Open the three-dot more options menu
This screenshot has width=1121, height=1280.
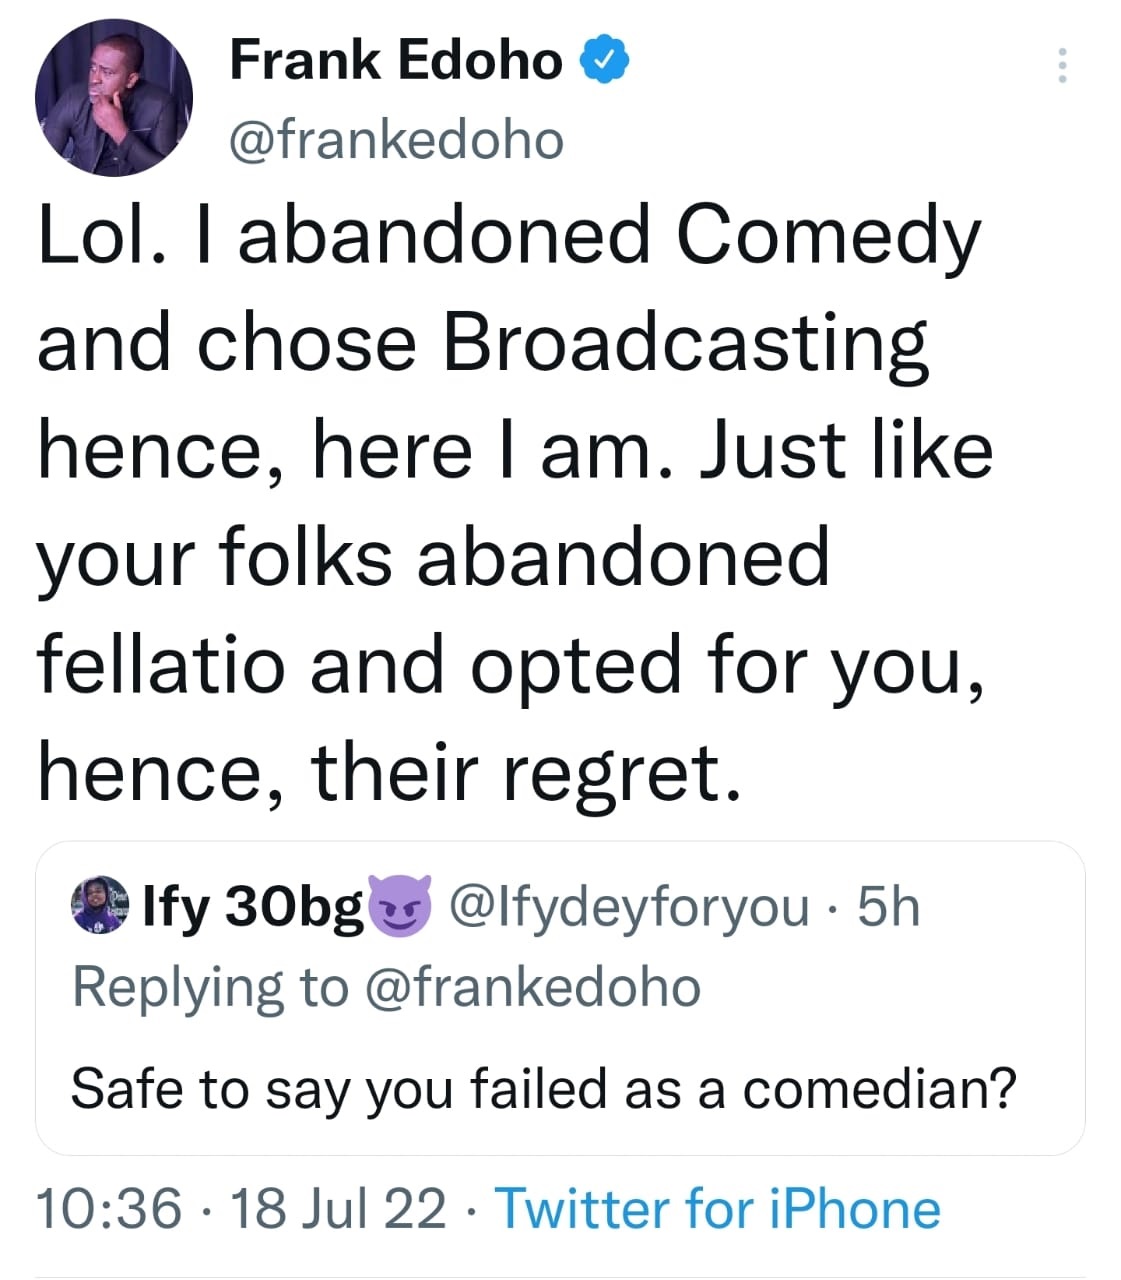point(1062,65)
